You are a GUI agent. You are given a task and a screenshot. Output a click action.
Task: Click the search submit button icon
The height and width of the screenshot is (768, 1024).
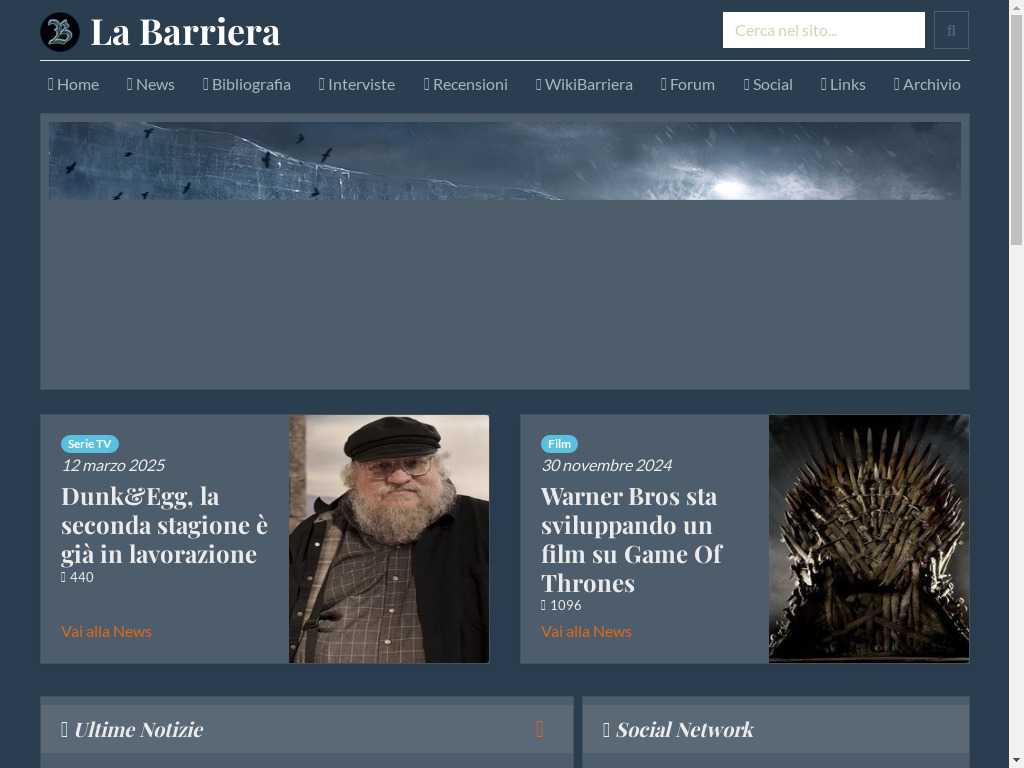(x=951, y=30)
